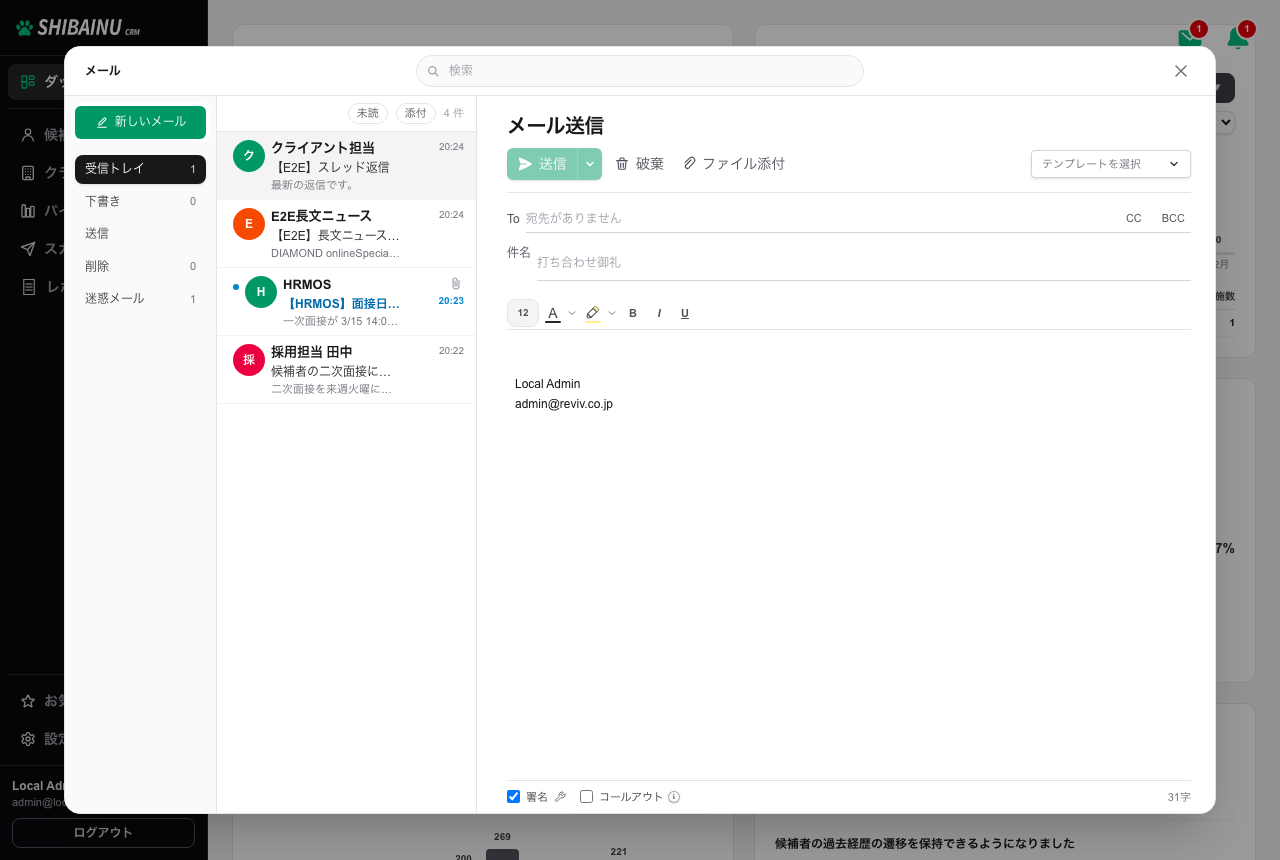Viewport: 1280px width, 860px height.
Task: Toggle italic formatting
Action: tap(659, 313)
